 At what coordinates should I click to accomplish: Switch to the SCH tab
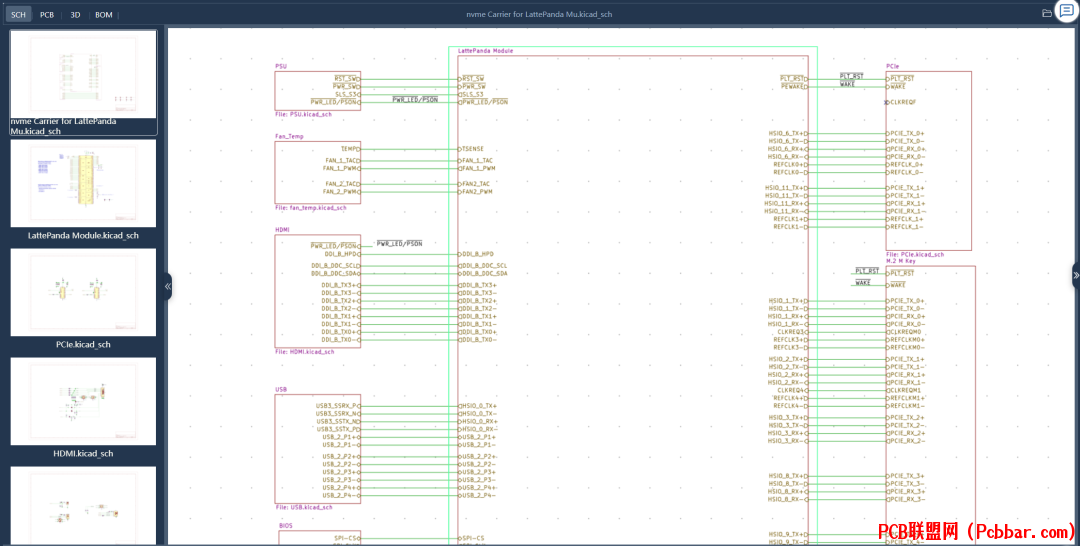tap(19, 14)
